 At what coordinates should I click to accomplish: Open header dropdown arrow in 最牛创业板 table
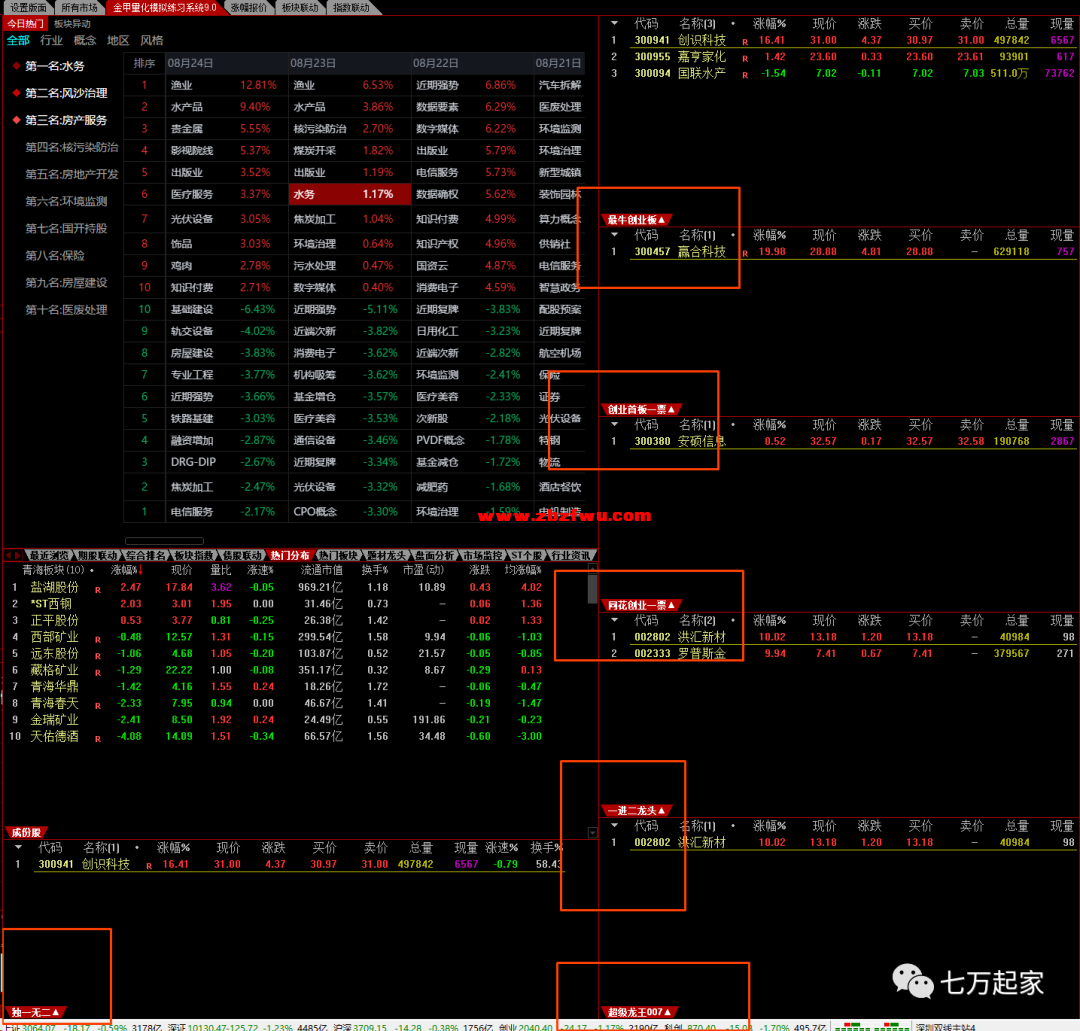coord(614,235)
